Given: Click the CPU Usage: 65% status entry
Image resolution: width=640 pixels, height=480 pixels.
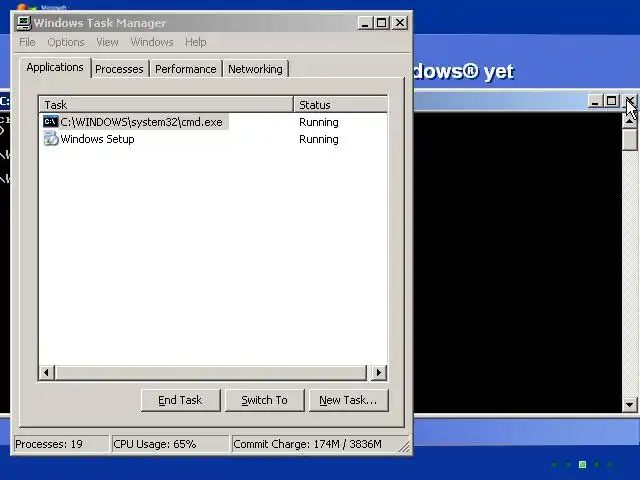Looking at the screenshot, I should click(170, 444).
